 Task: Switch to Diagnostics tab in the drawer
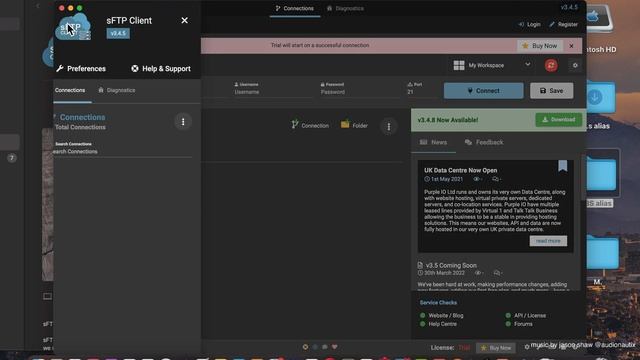pos(117,90)
